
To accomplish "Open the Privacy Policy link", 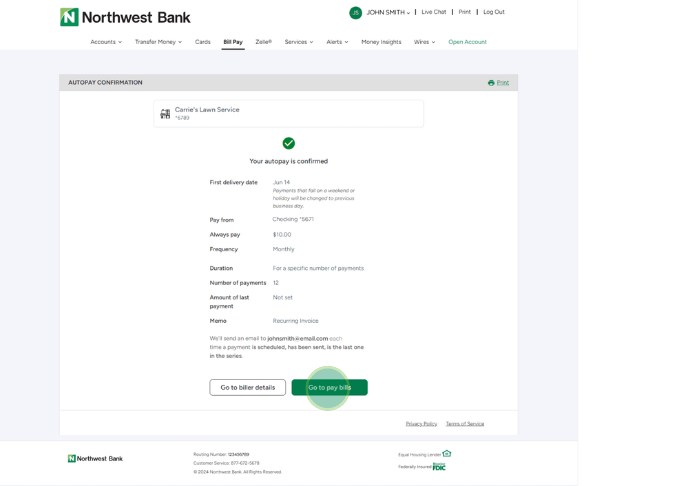I will pos(421,424).
